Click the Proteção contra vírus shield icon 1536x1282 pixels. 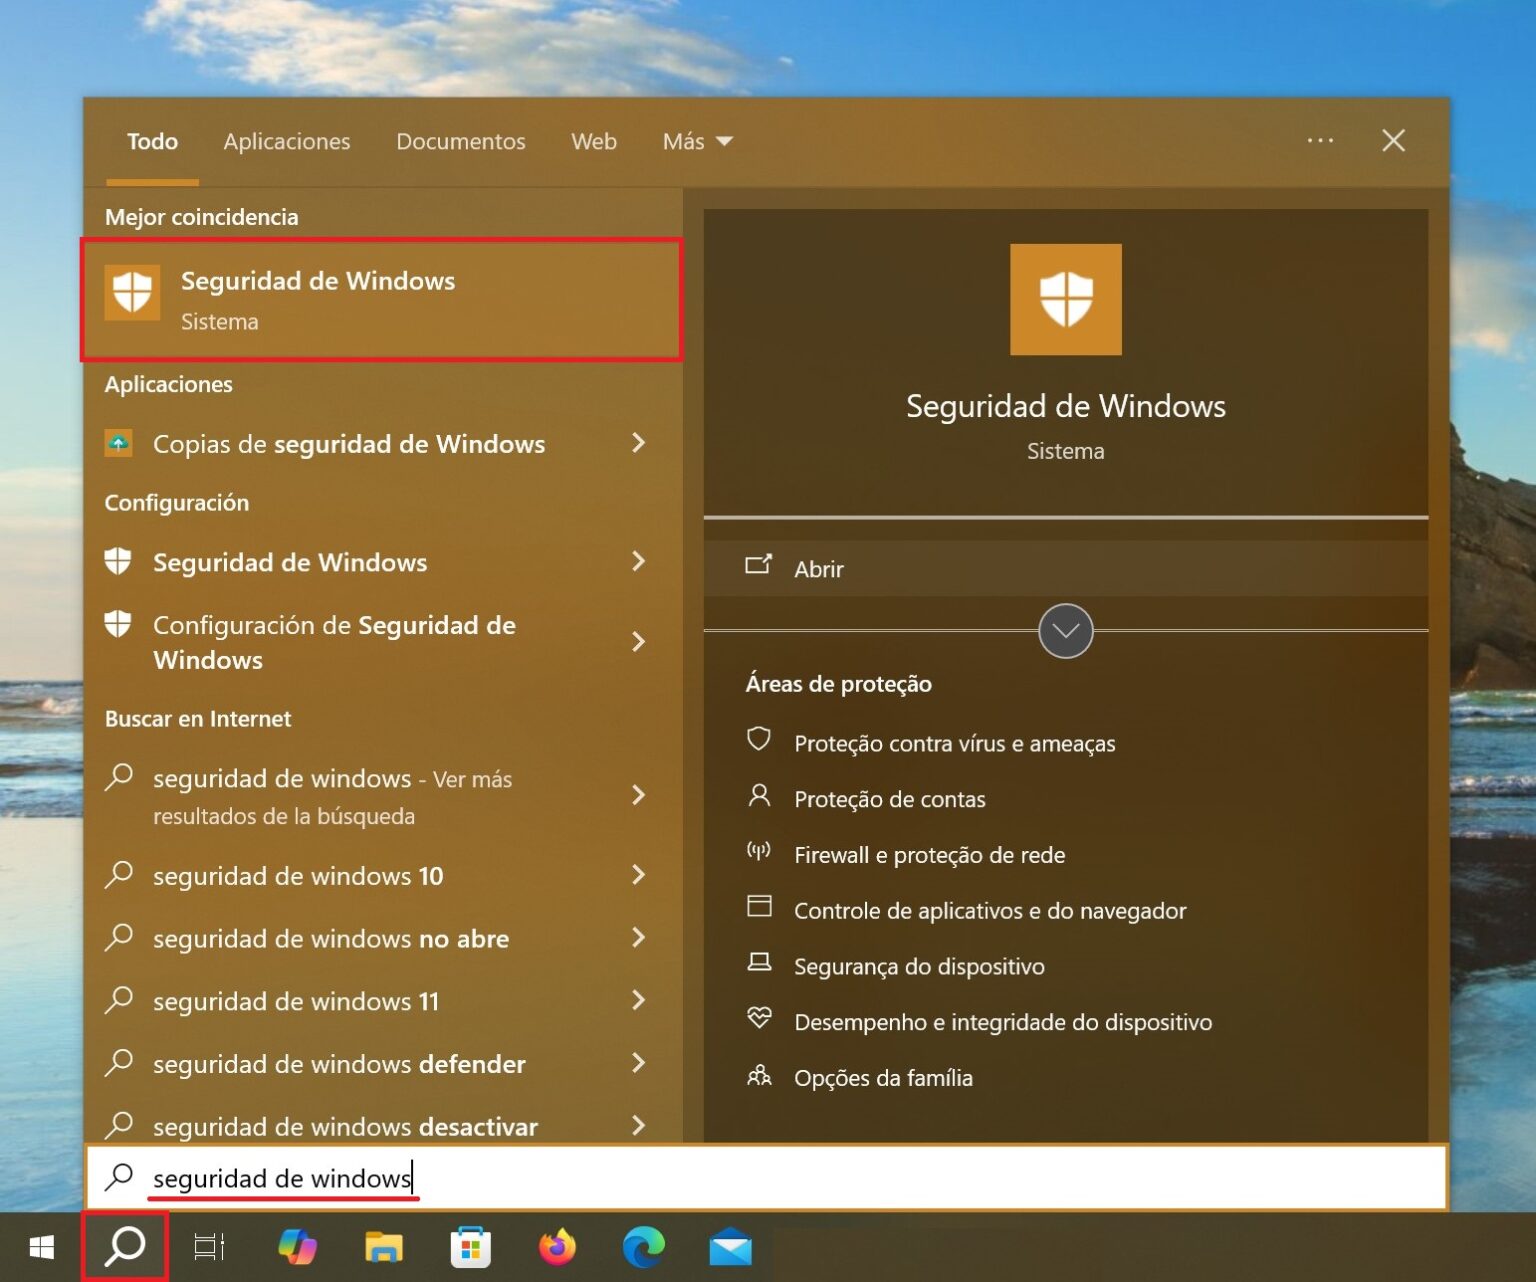tap(759, 739)
